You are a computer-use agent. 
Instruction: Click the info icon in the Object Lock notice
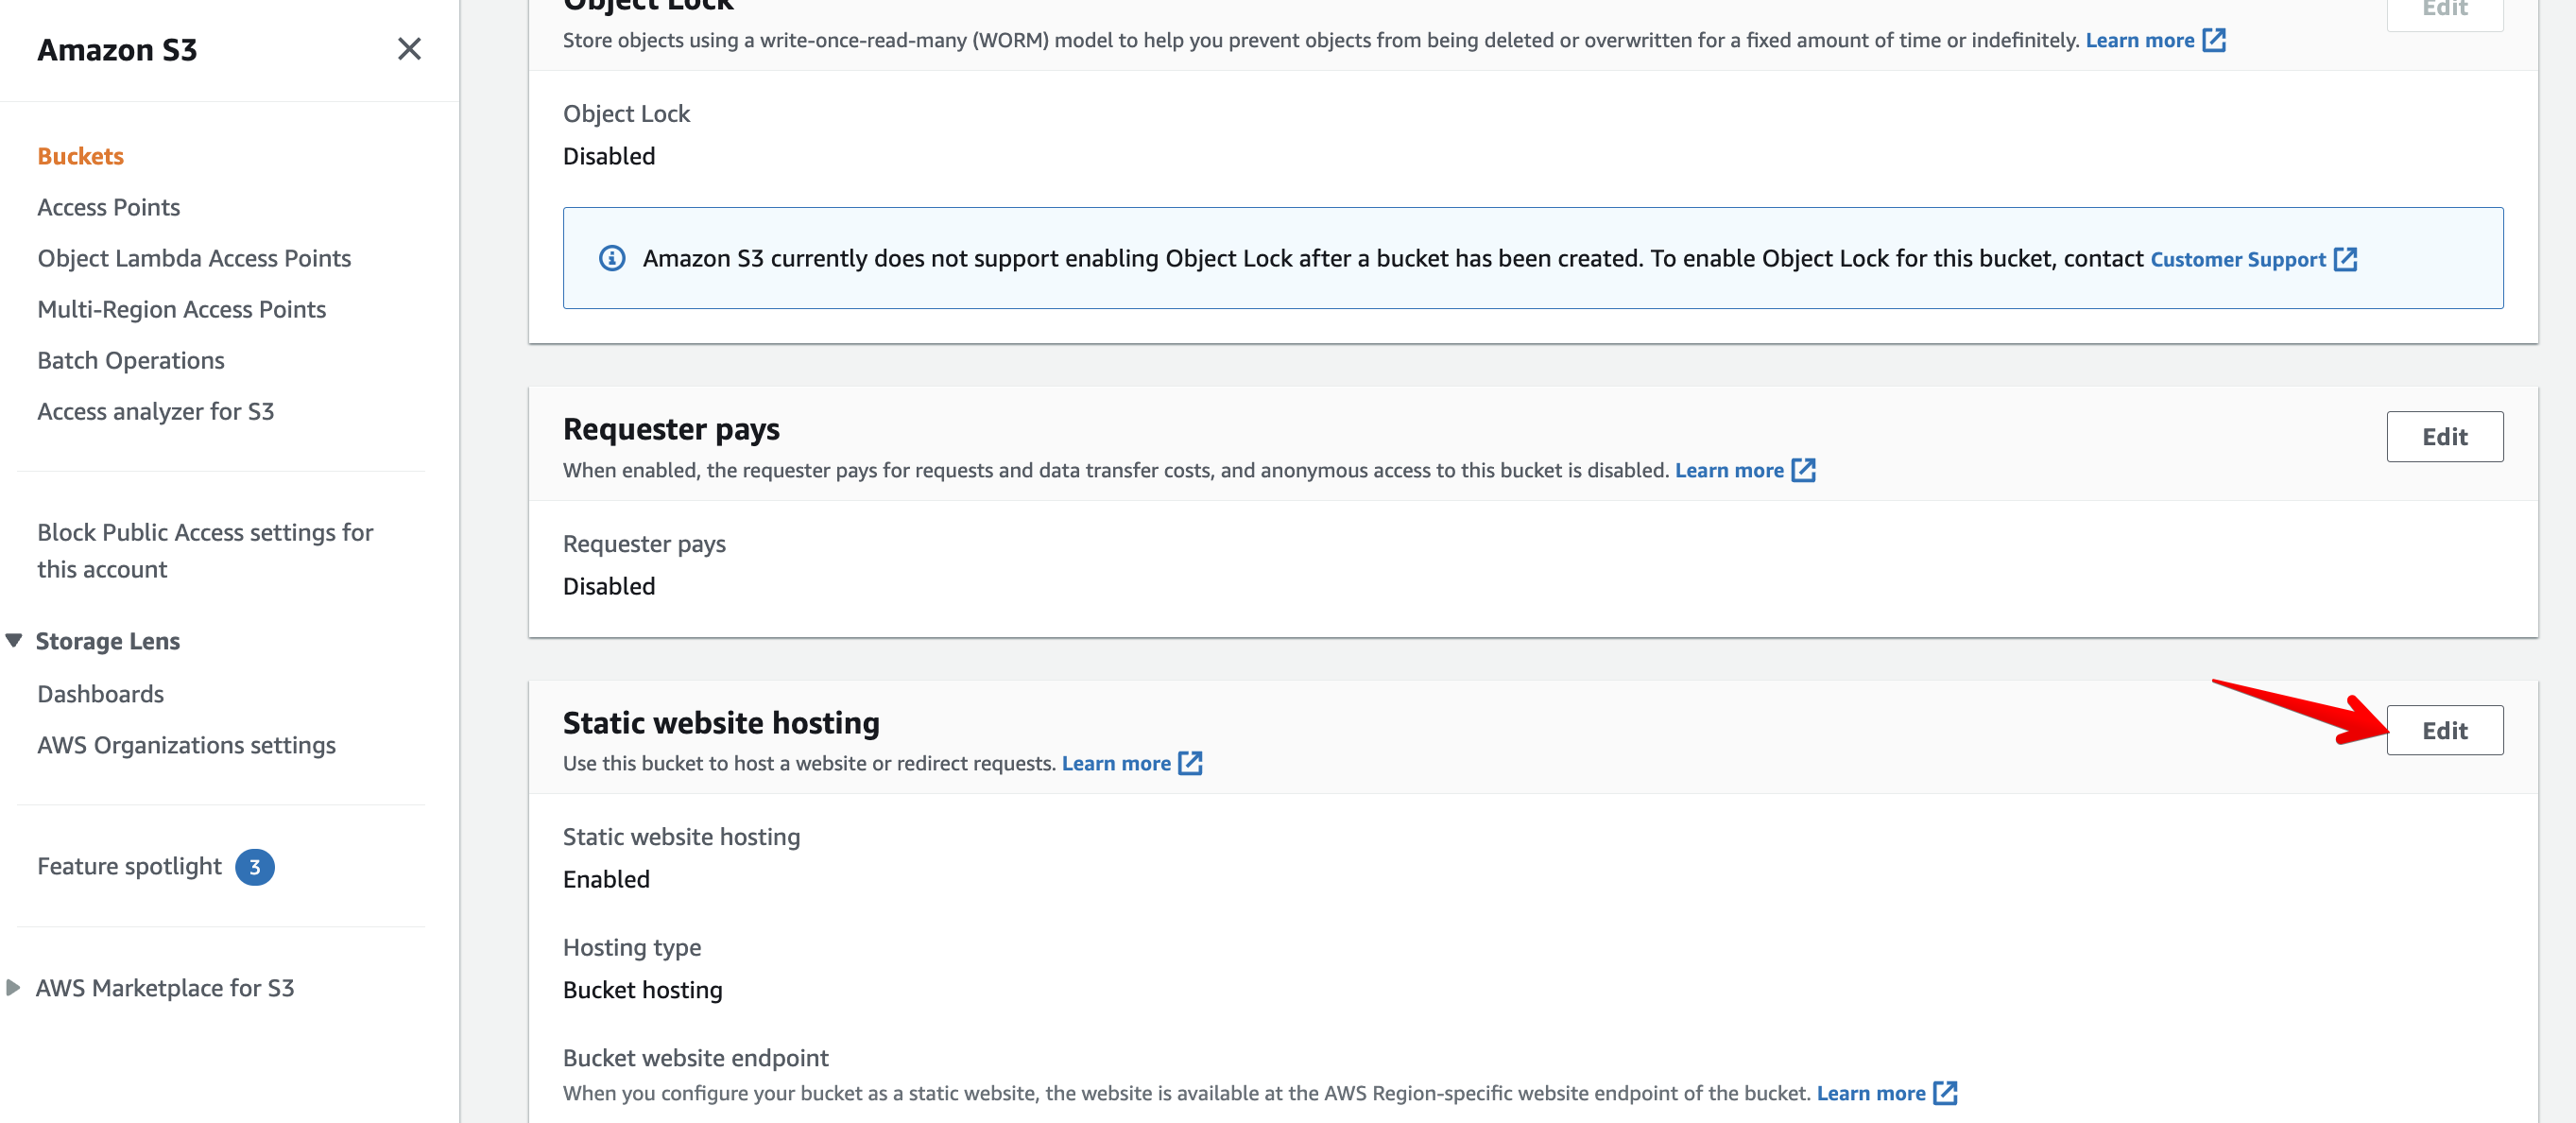(x=612, y=258)
